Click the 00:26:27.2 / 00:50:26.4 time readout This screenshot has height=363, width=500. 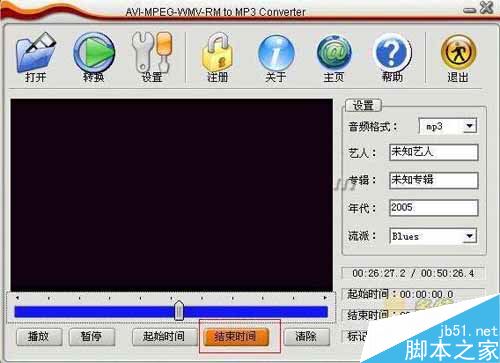413,274
